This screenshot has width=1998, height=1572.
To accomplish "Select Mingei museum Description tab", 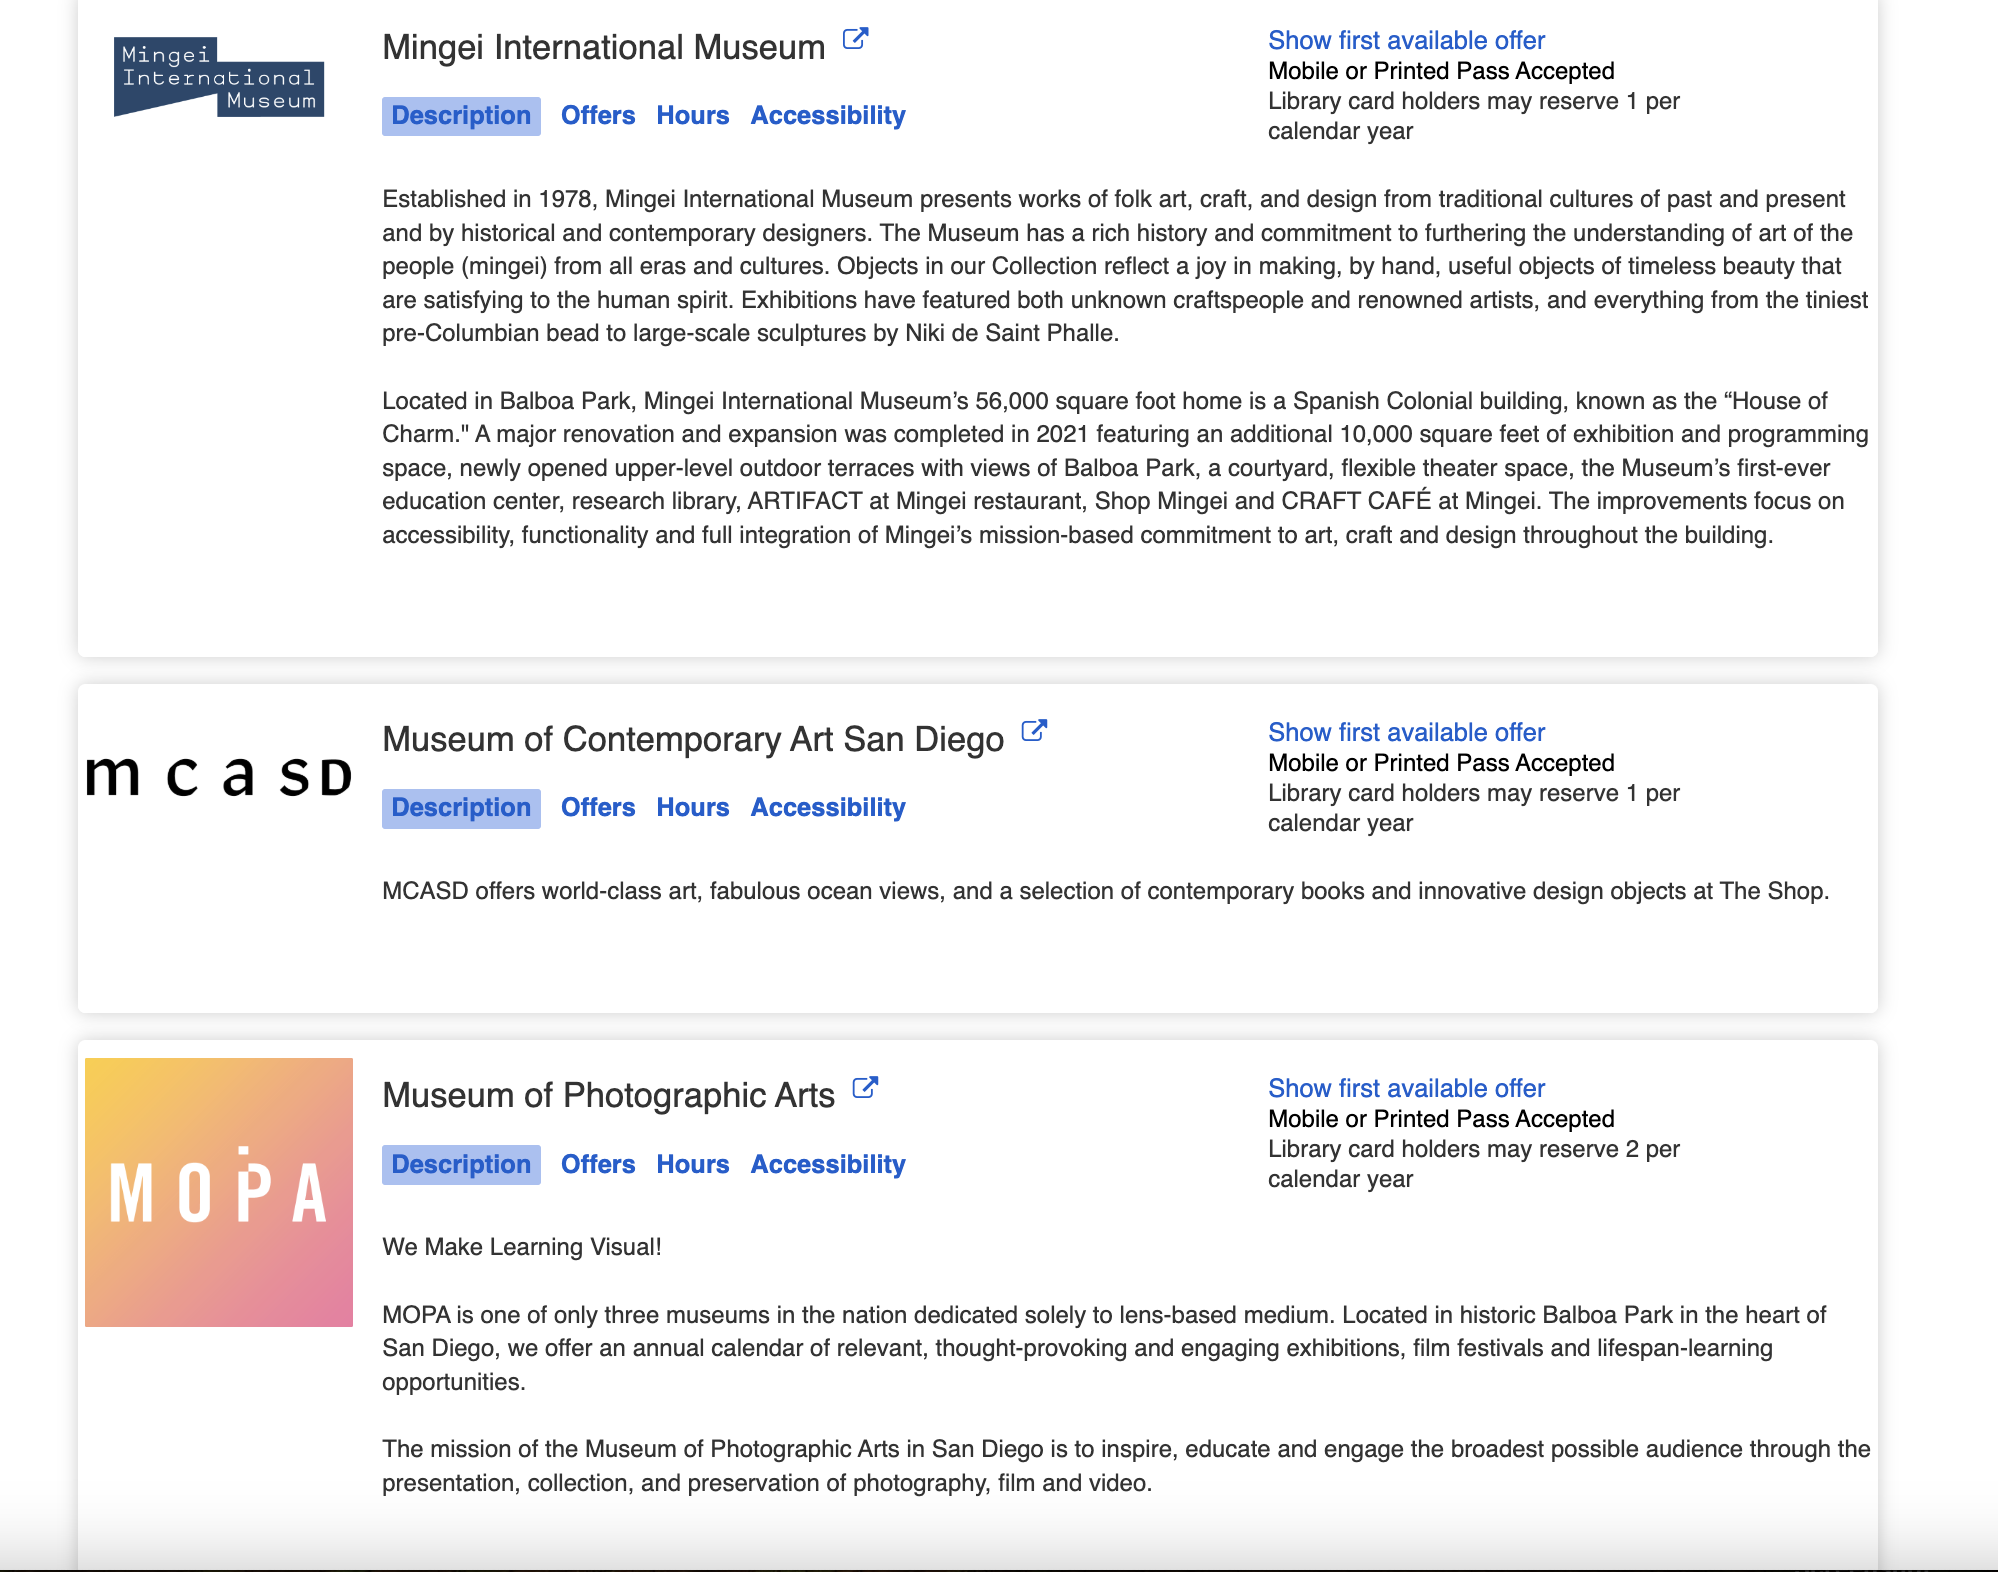I will [x=461, y=116].
